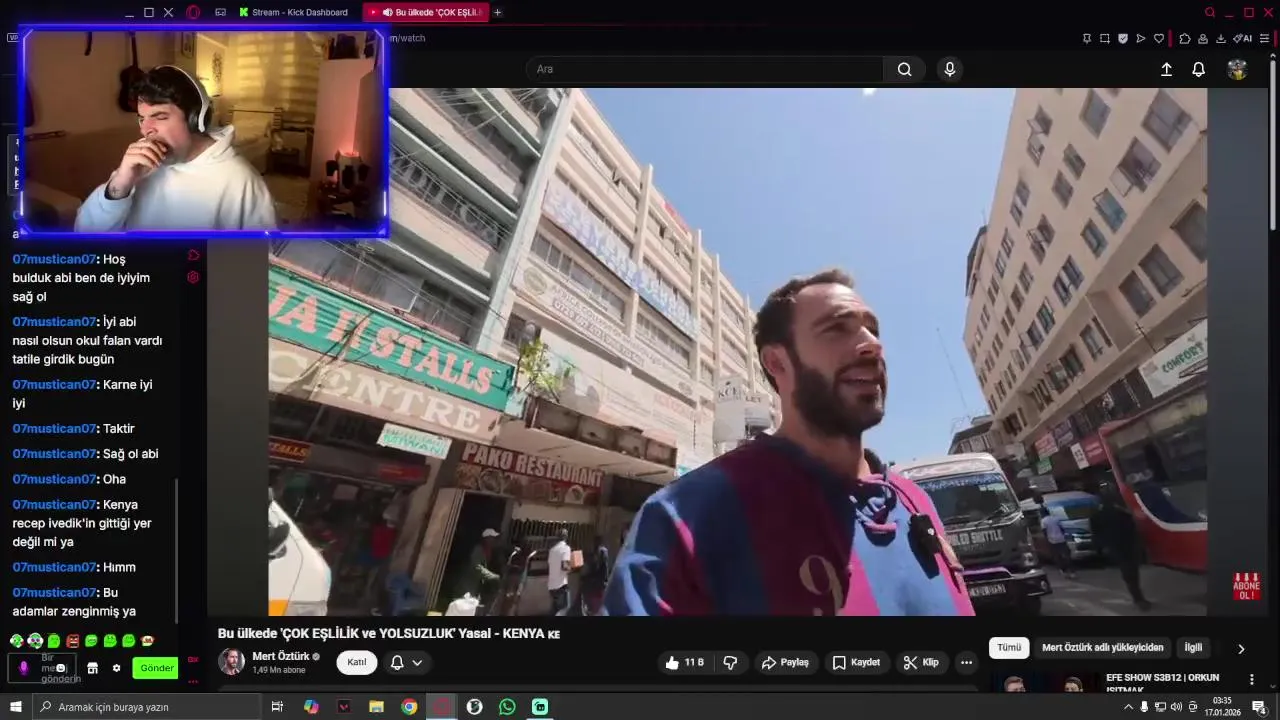
Task: Start voice search with the microphone icon
Action: [x=950, y=69]
